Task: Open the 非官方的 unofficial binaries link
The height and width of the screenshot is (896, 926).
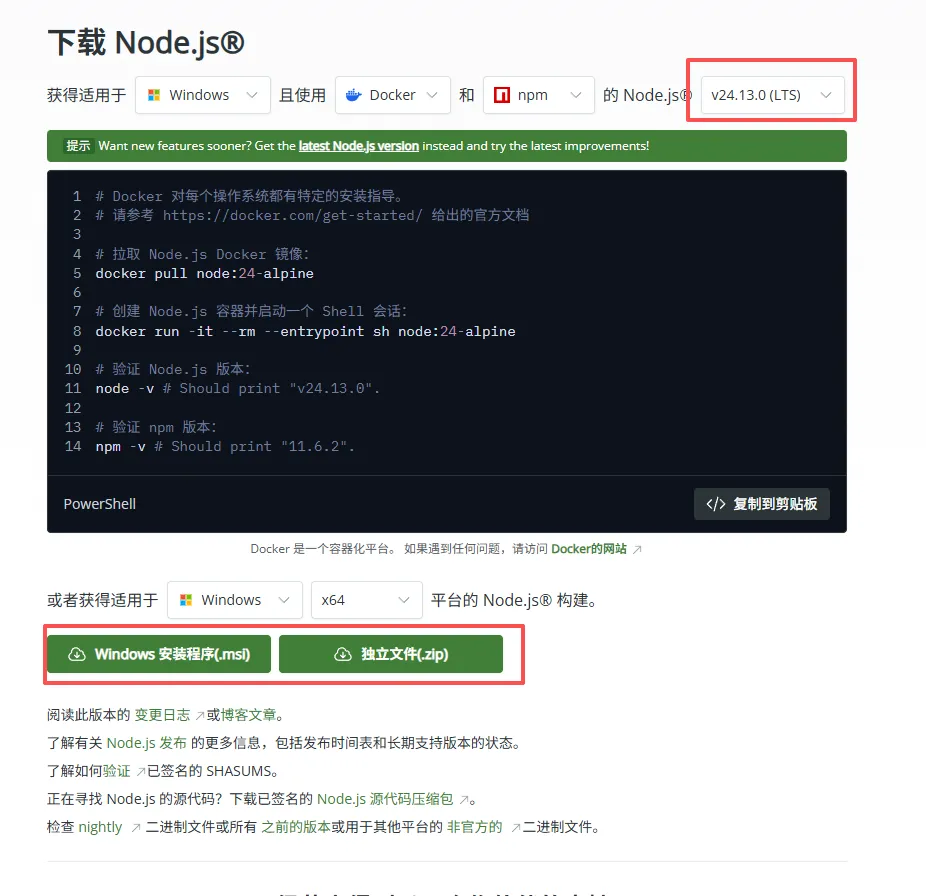Action: click(x=475, y=827)
